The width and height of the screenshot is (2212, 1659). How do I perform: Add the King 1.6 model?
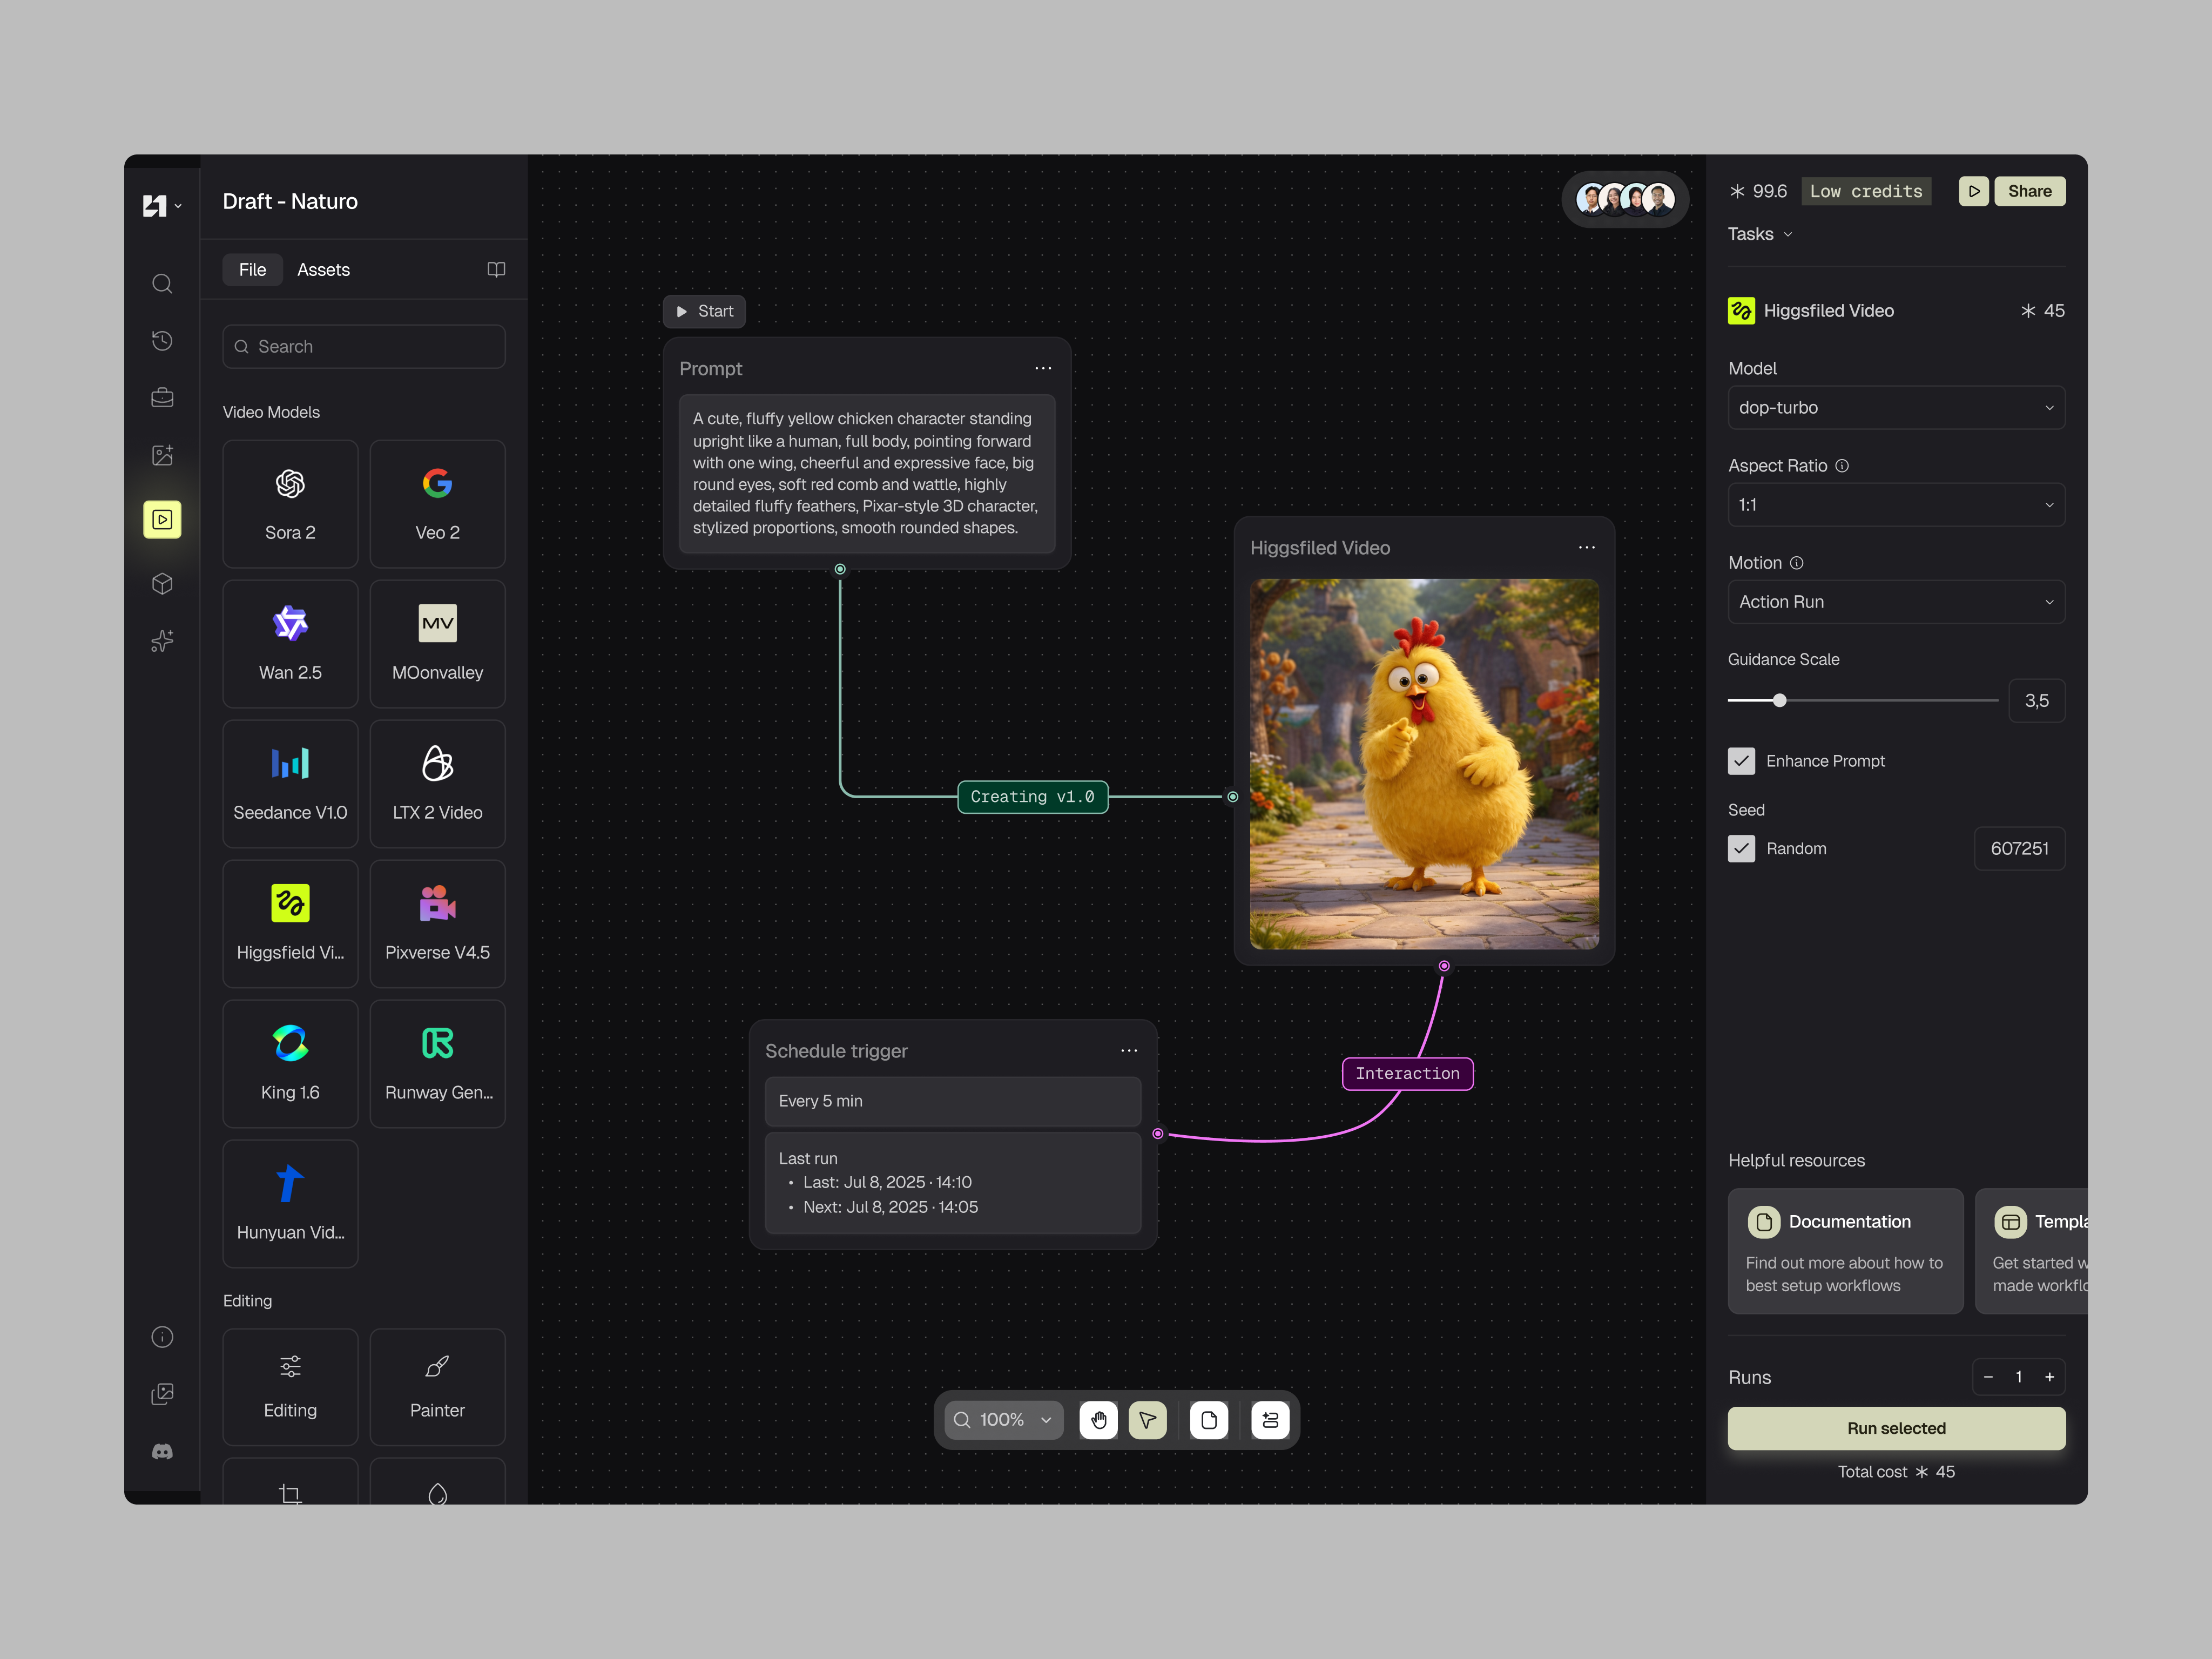290,1064
